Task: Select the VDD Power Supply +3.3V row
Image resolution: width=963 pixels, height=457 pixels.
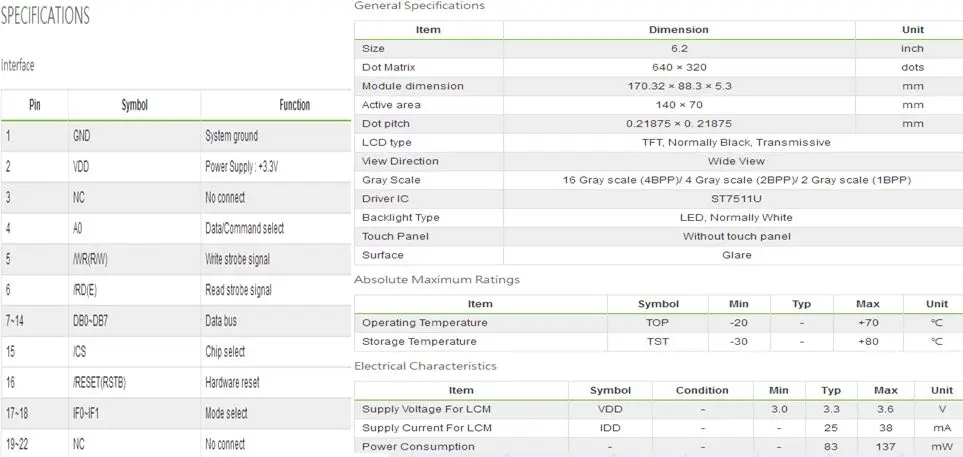Action: click(176, 166)
